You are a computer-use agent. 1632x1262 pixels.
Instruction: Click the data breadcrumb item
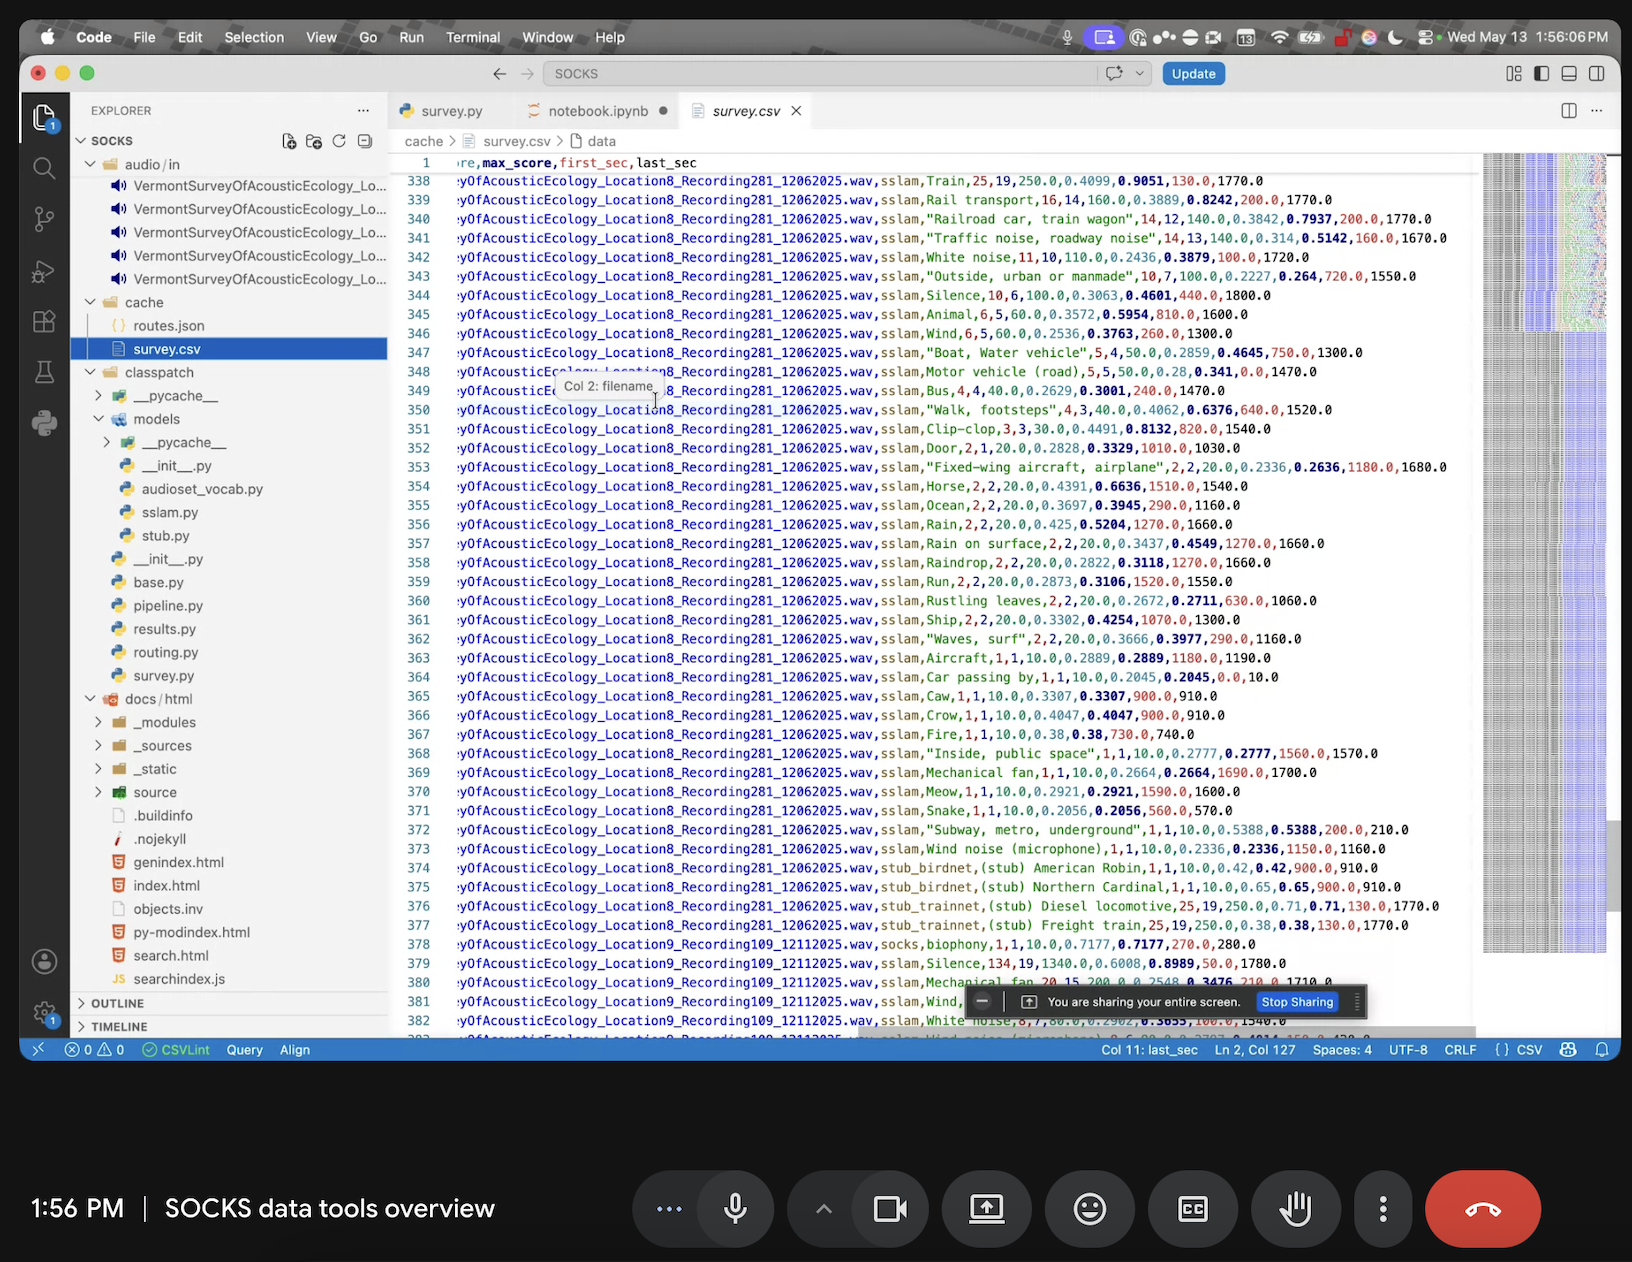point(601,141)
